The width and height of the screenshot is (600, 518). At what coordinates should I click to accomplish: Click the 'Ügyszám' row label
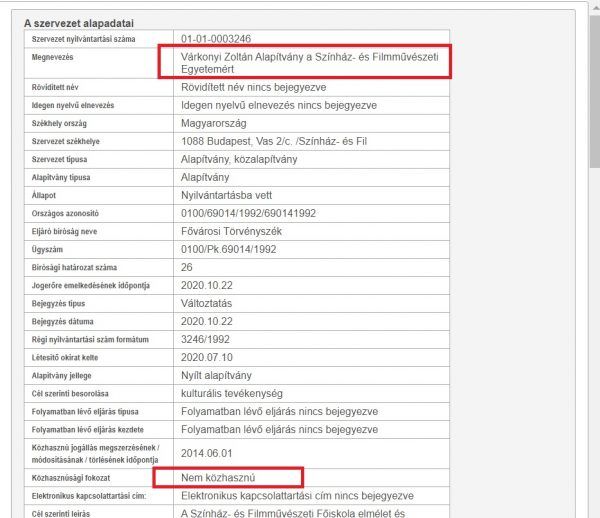point(47,249)
